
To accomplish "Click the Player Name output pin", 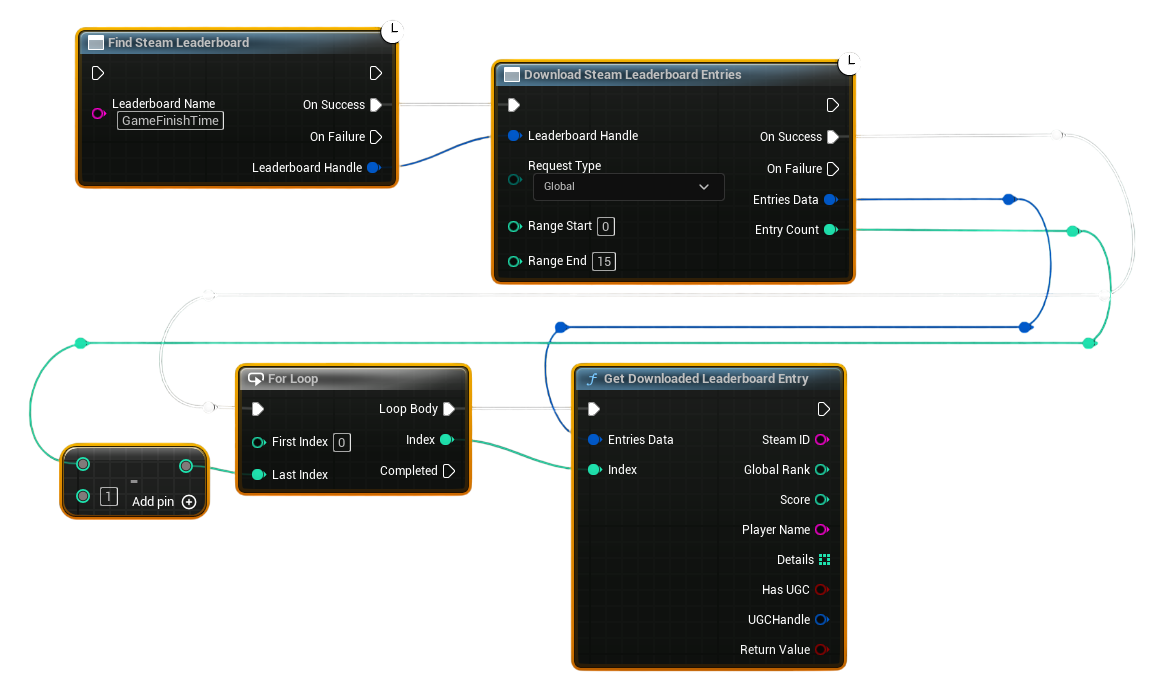I will (x=822, y=529).
